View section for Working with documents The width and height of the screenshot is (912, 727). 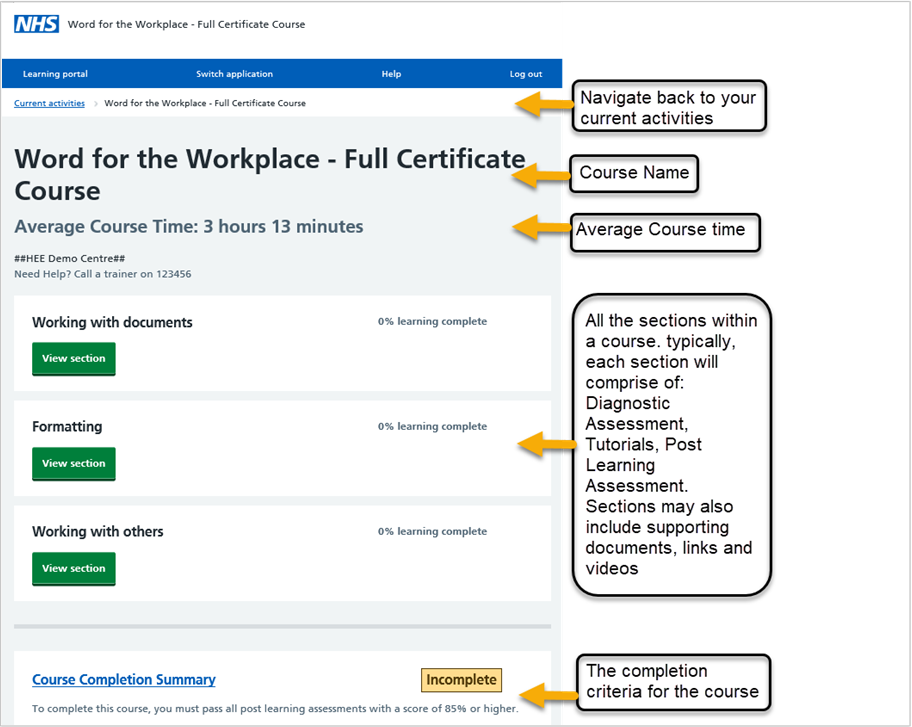point(74,359)
